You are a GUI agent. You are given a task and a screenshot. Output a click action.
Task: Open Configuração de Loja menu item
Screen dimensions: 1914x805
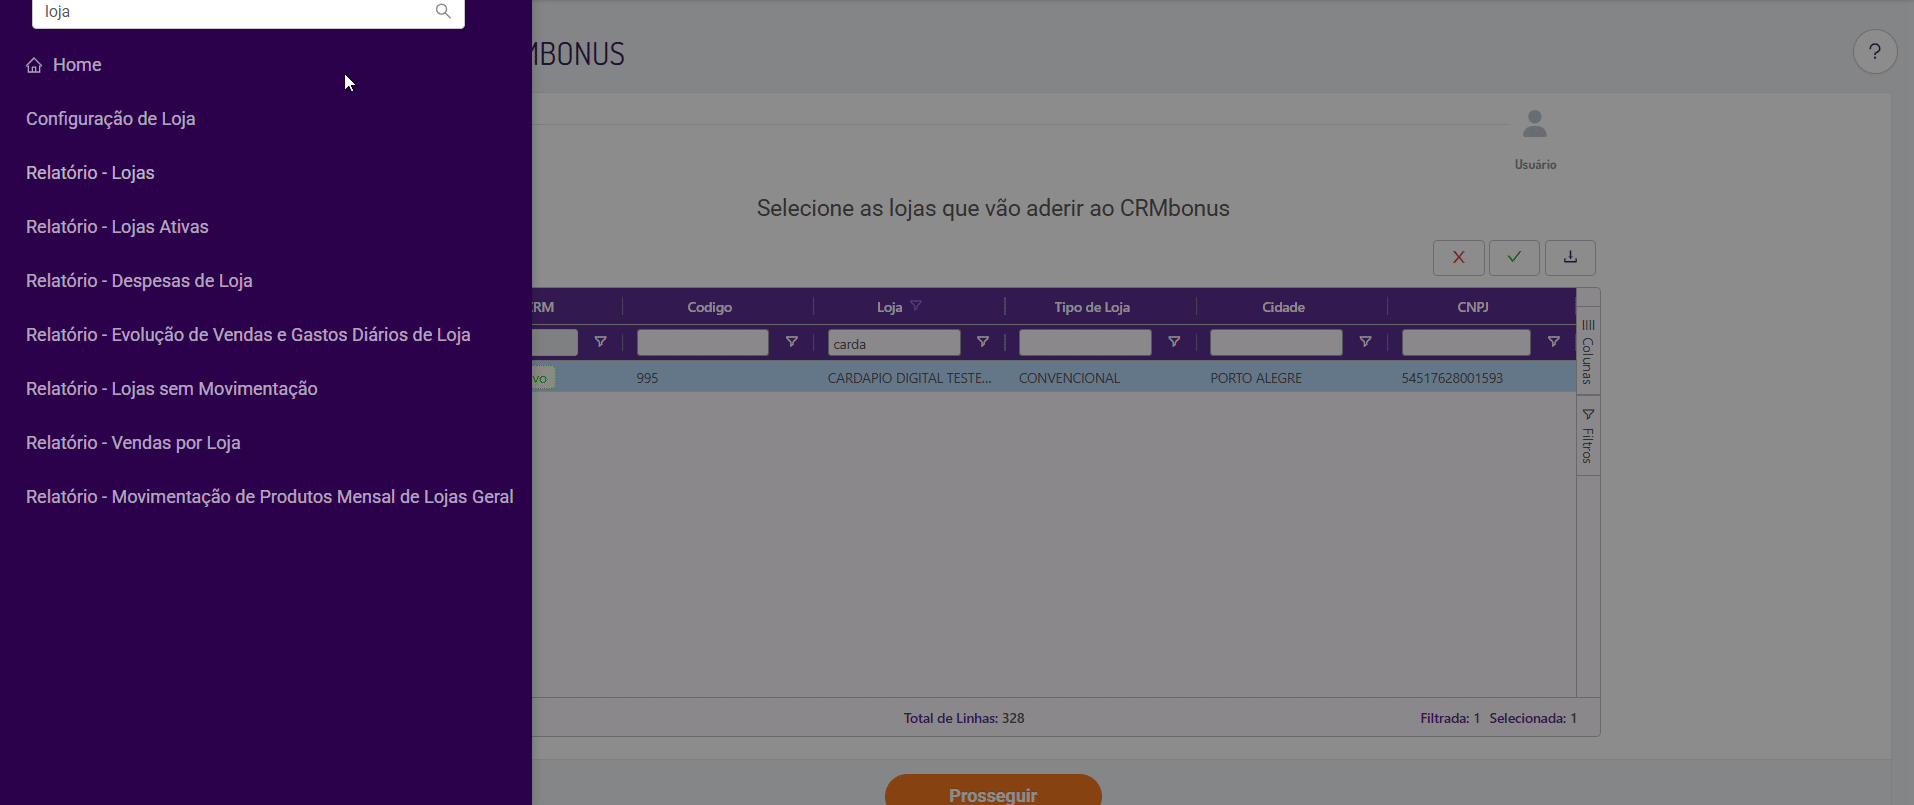pyautogui.click(x=111, y=119)
